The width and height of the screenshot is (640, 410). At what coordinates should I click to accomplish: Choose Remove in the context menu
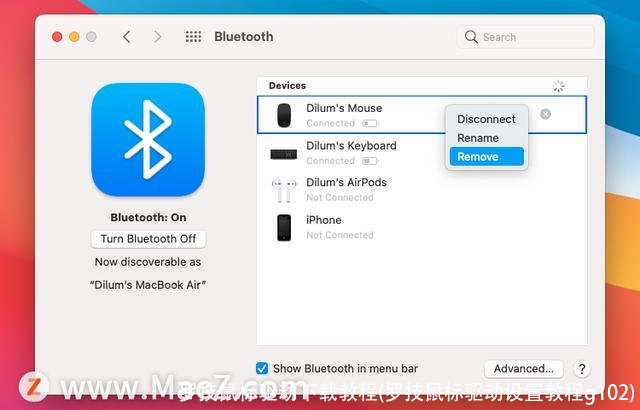click(x=478, y=156)
